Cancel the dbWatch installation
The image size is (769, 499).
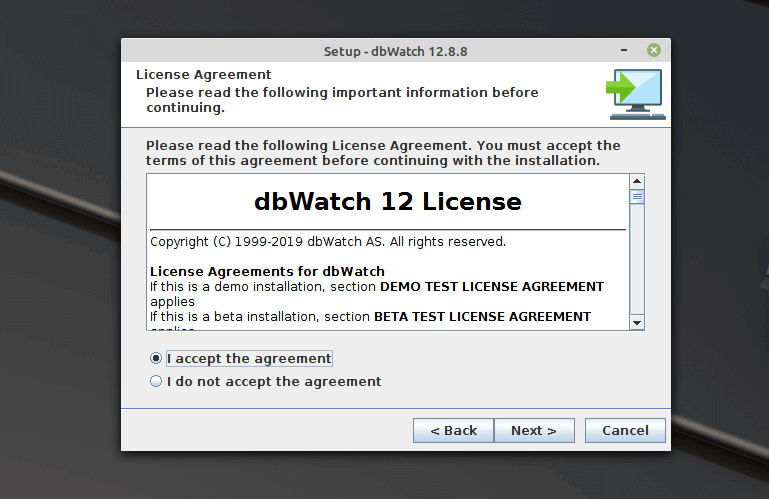click(x=625, y=430)
